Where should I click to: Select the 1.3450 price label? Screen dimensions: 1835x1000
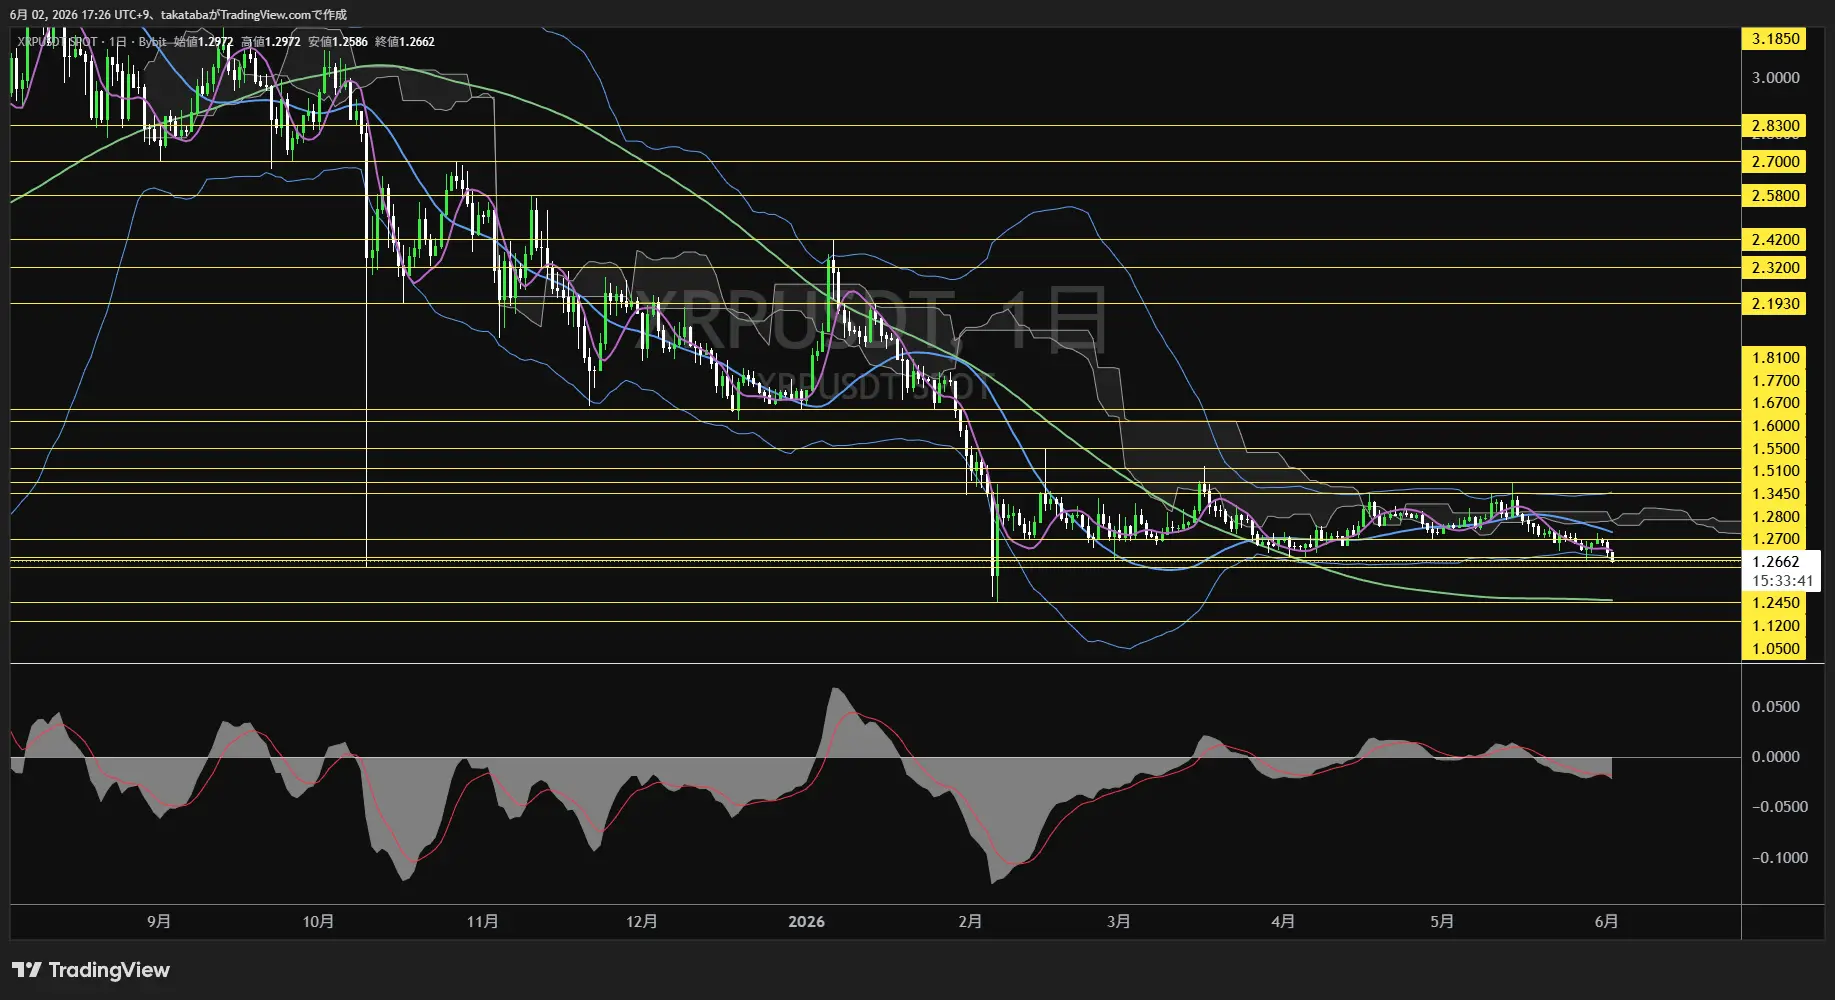click(x=1775, y=494)
